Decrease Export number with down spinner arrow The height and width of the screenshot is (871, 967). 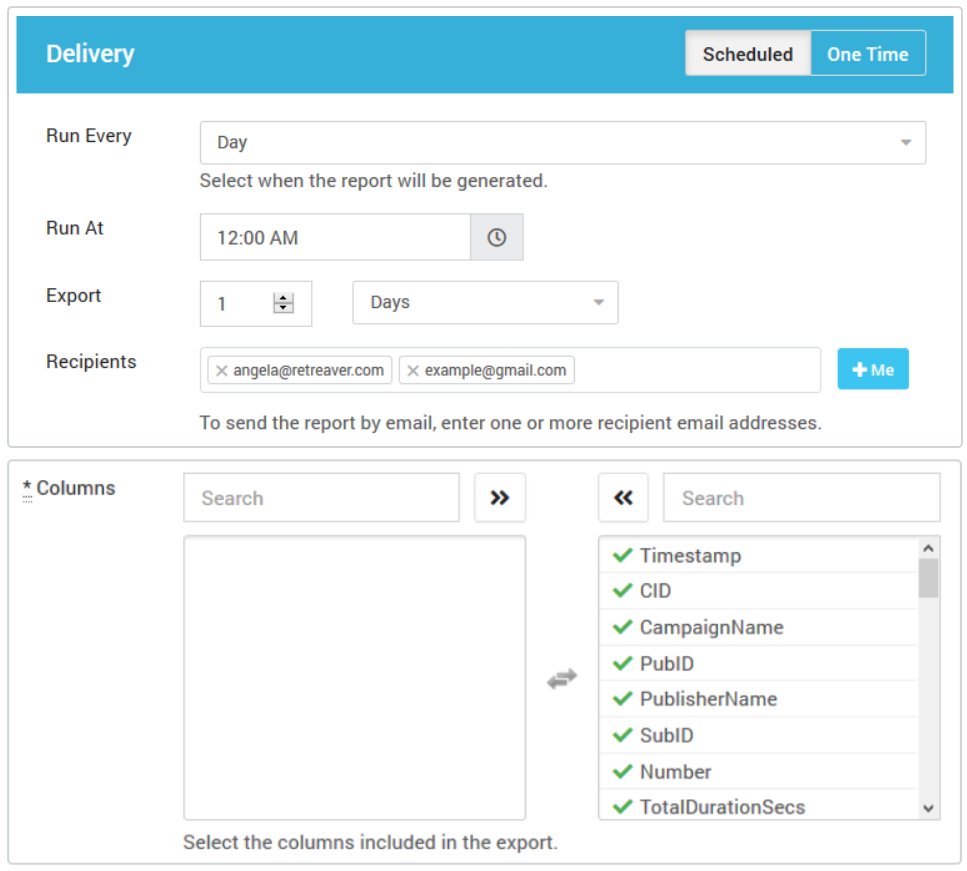(283, 308)
